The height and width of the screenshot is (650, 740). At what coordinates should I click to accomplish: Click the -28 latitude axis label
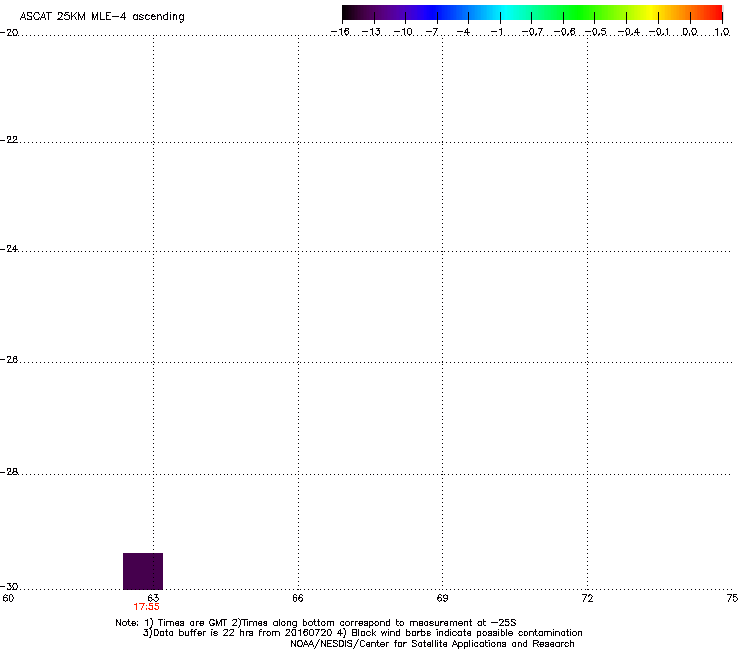tap(9, 472)
